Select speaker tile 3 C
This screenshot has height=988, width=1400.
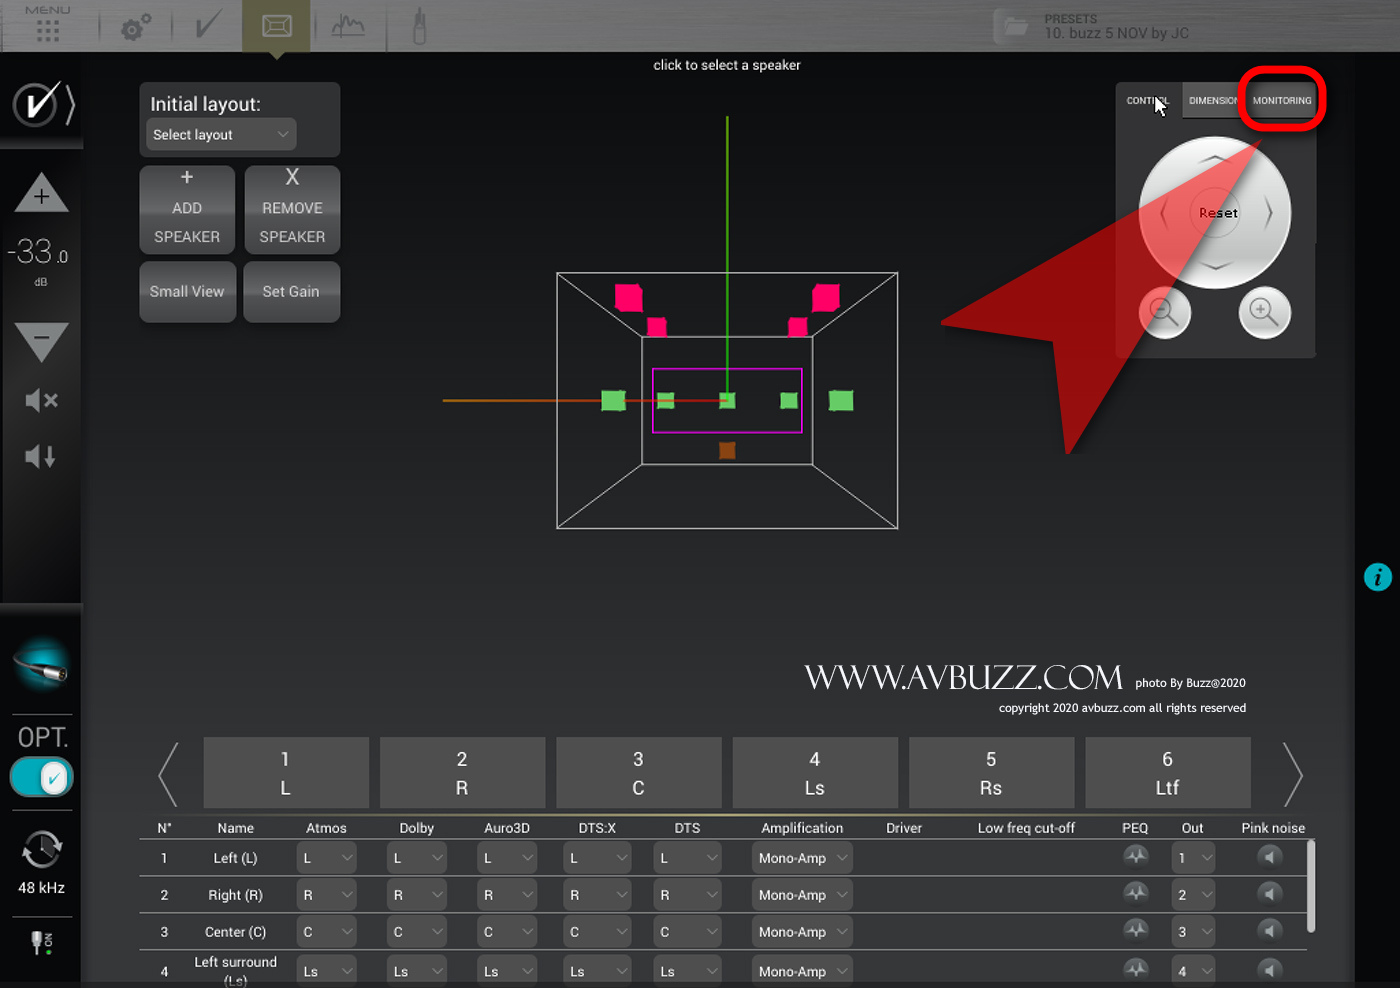coord(638,773)
